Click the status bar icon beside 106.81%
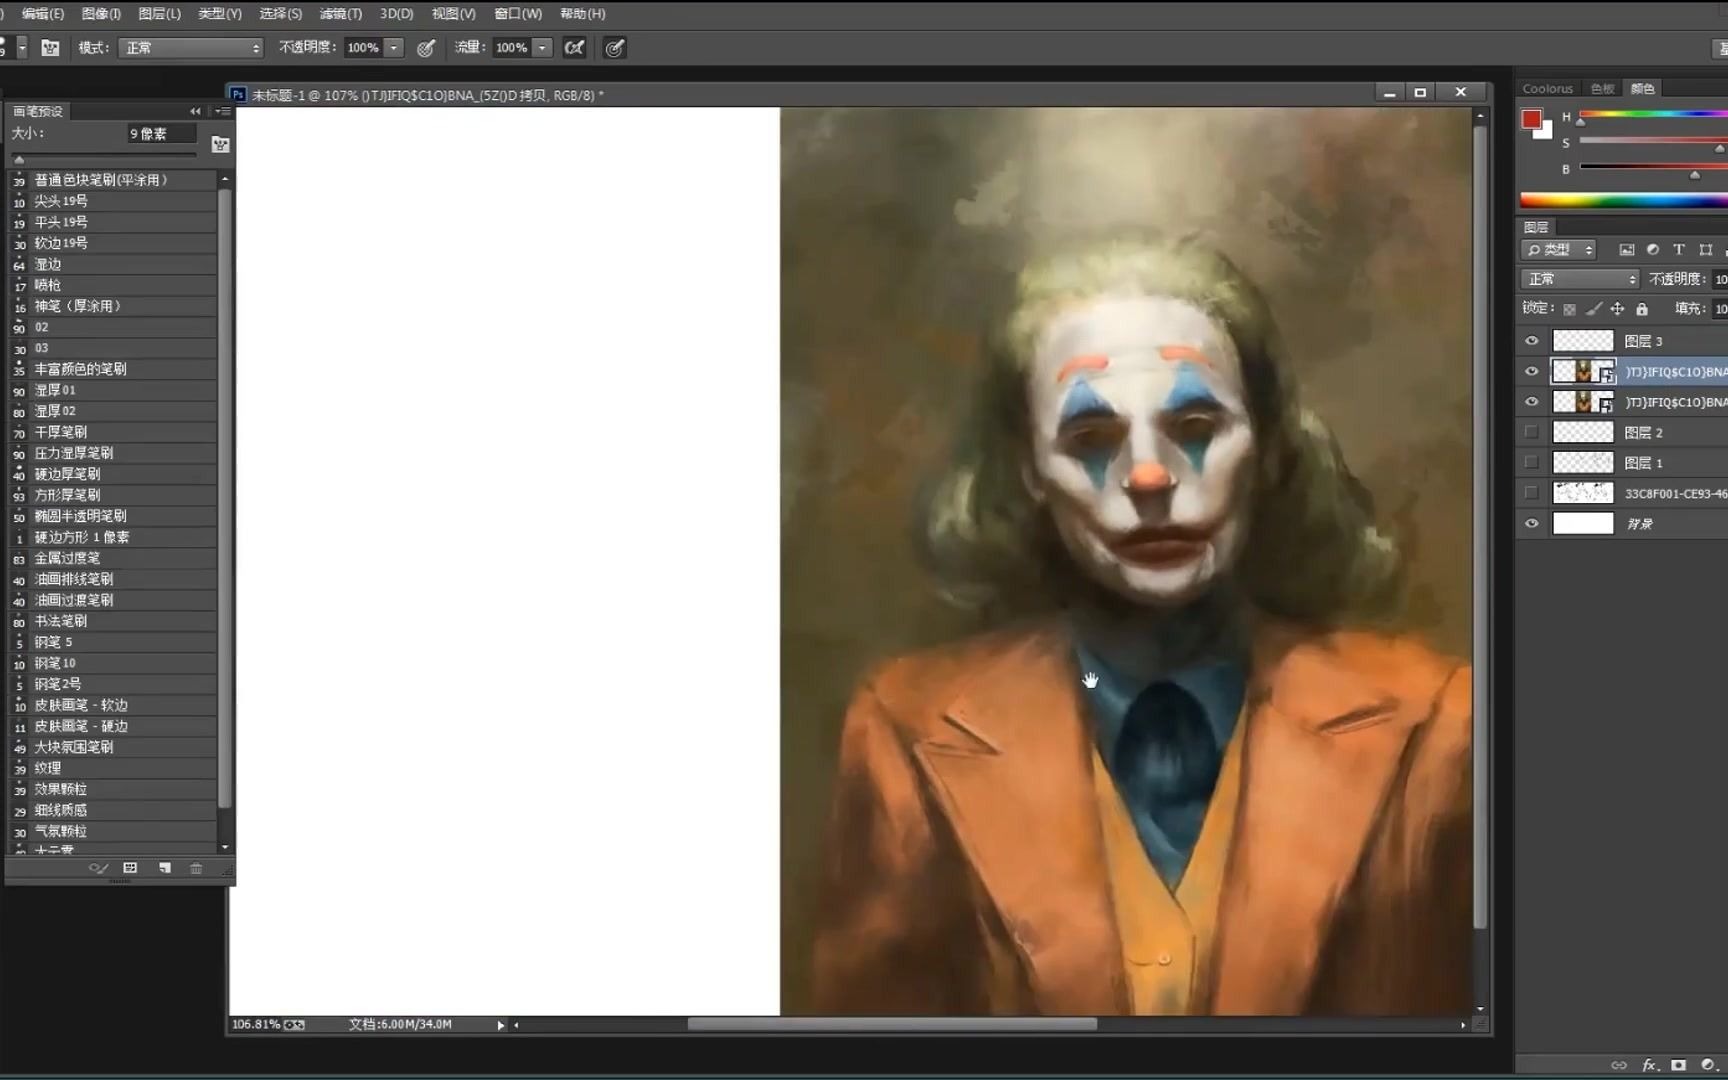 294,1025
